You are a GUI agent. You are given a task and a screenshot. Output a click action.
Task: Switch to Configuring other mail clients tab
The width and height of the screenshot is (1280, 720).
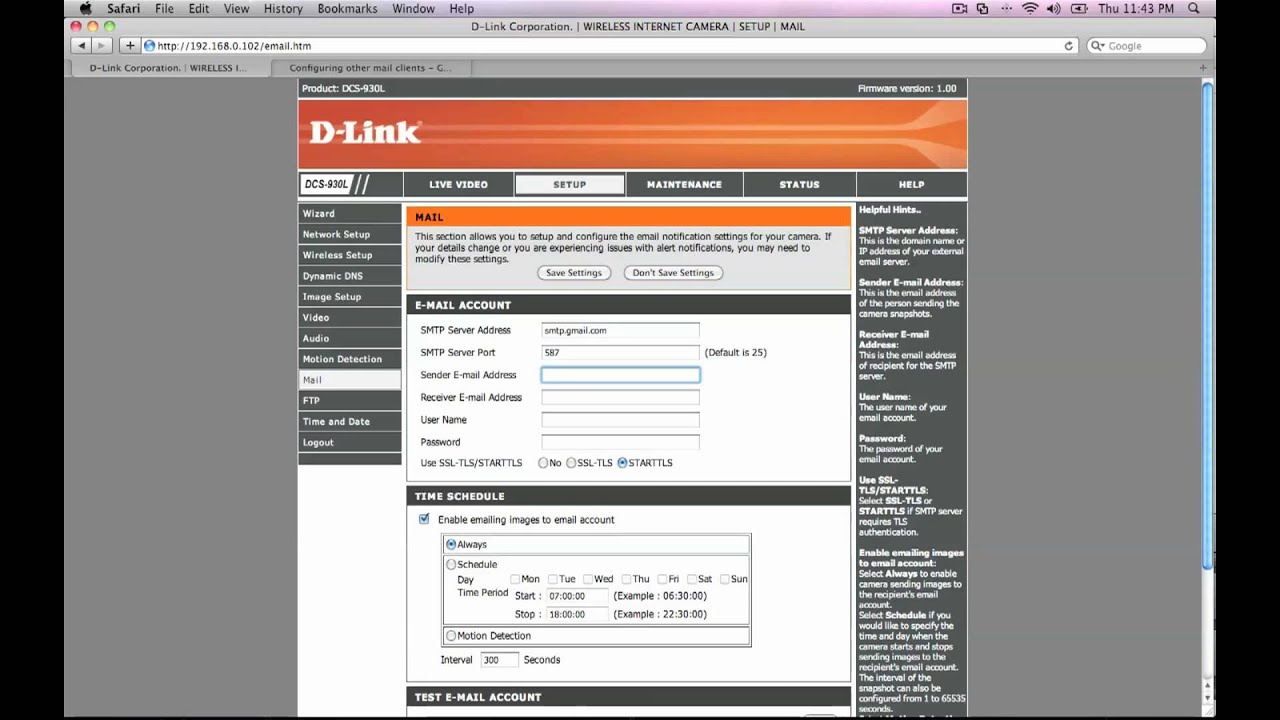tap(370, 68)
